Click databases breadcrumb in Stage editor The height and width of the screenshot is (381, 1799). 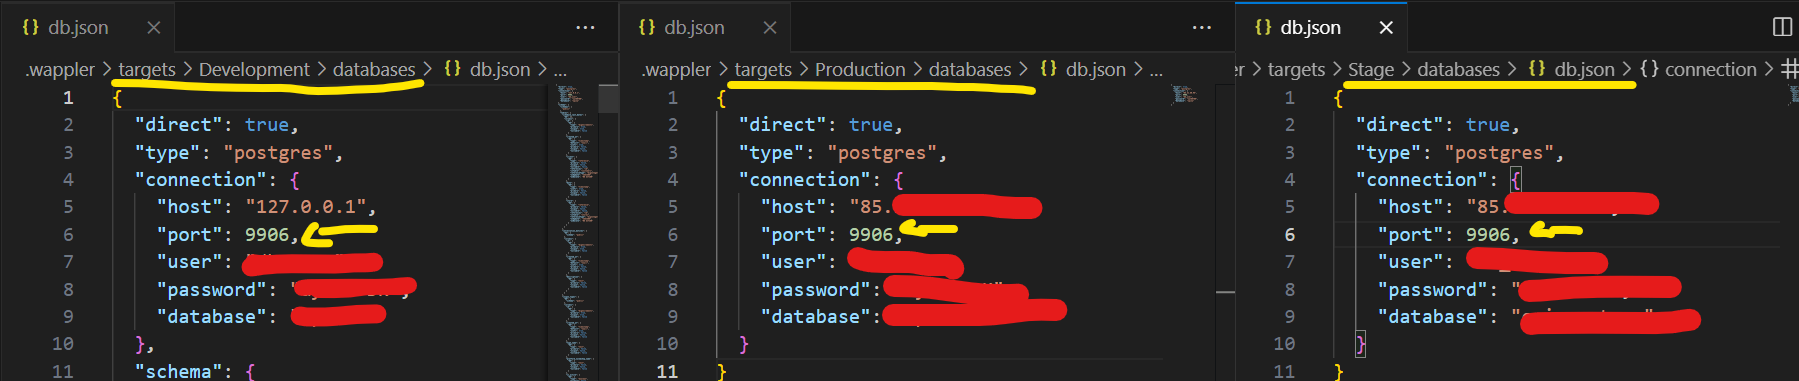(x=1458, y=69)
